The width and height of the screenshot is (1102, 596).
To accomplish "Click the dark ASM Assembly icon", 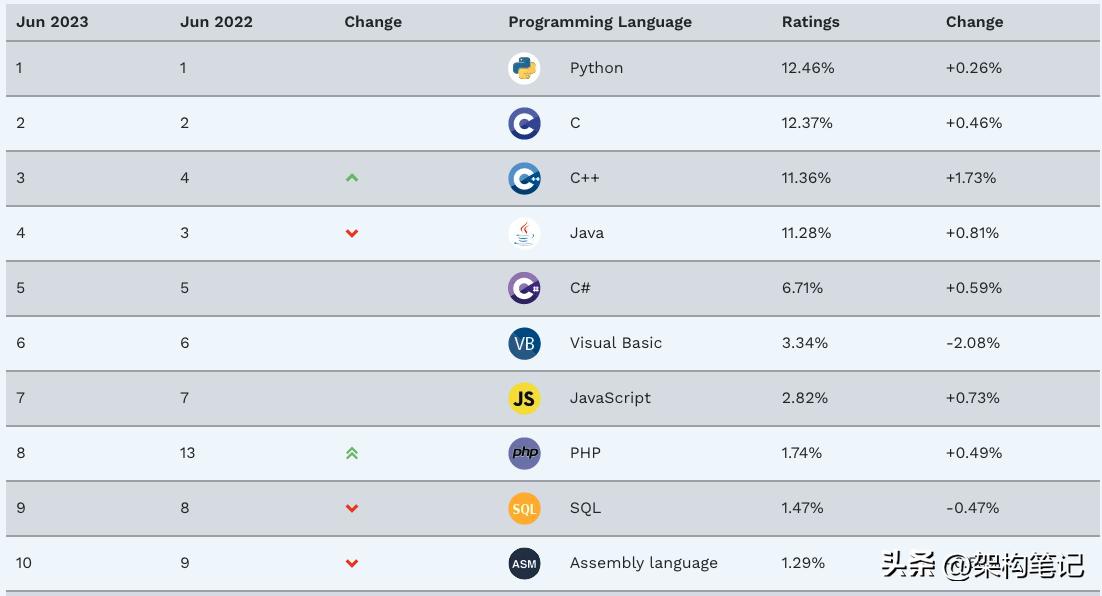I will pyautogui.click(x=524, y=563).
